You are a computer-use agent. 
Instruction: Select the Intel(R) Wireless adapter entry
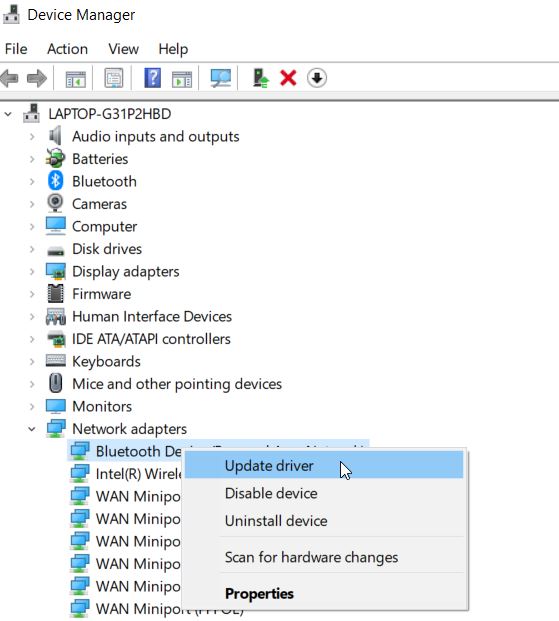(x=126, y=474)
